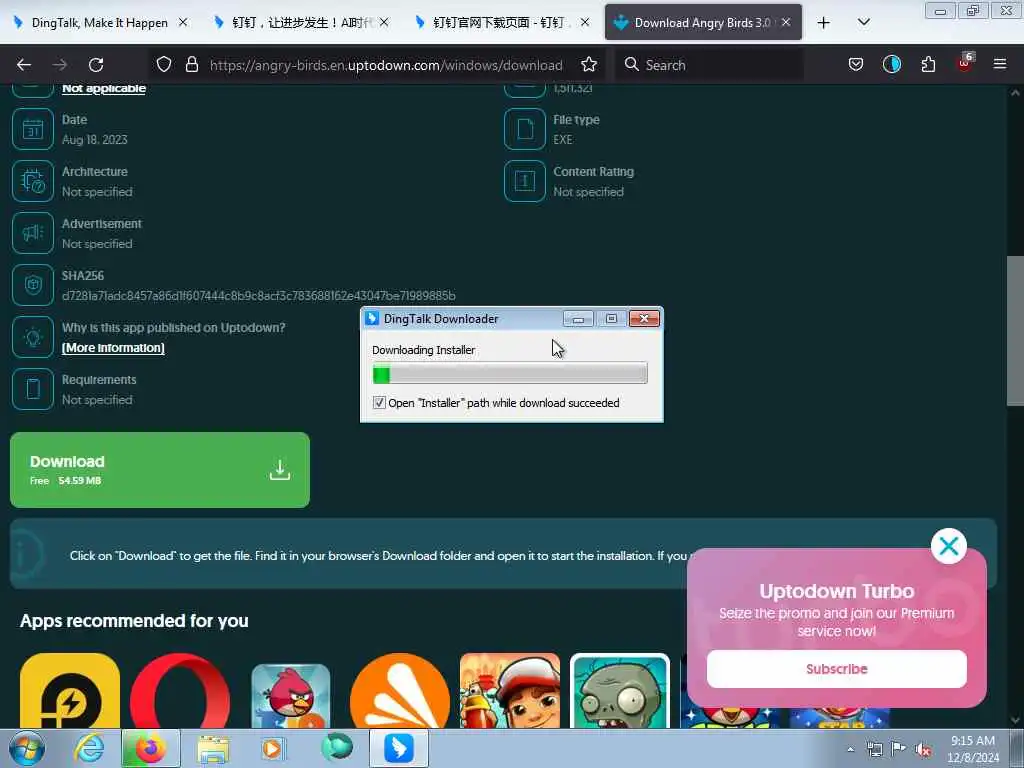The height and width of the screenshot is (768, 1024).
Task: Click the red extension icon with badge 6
Action: pos(965,63)
